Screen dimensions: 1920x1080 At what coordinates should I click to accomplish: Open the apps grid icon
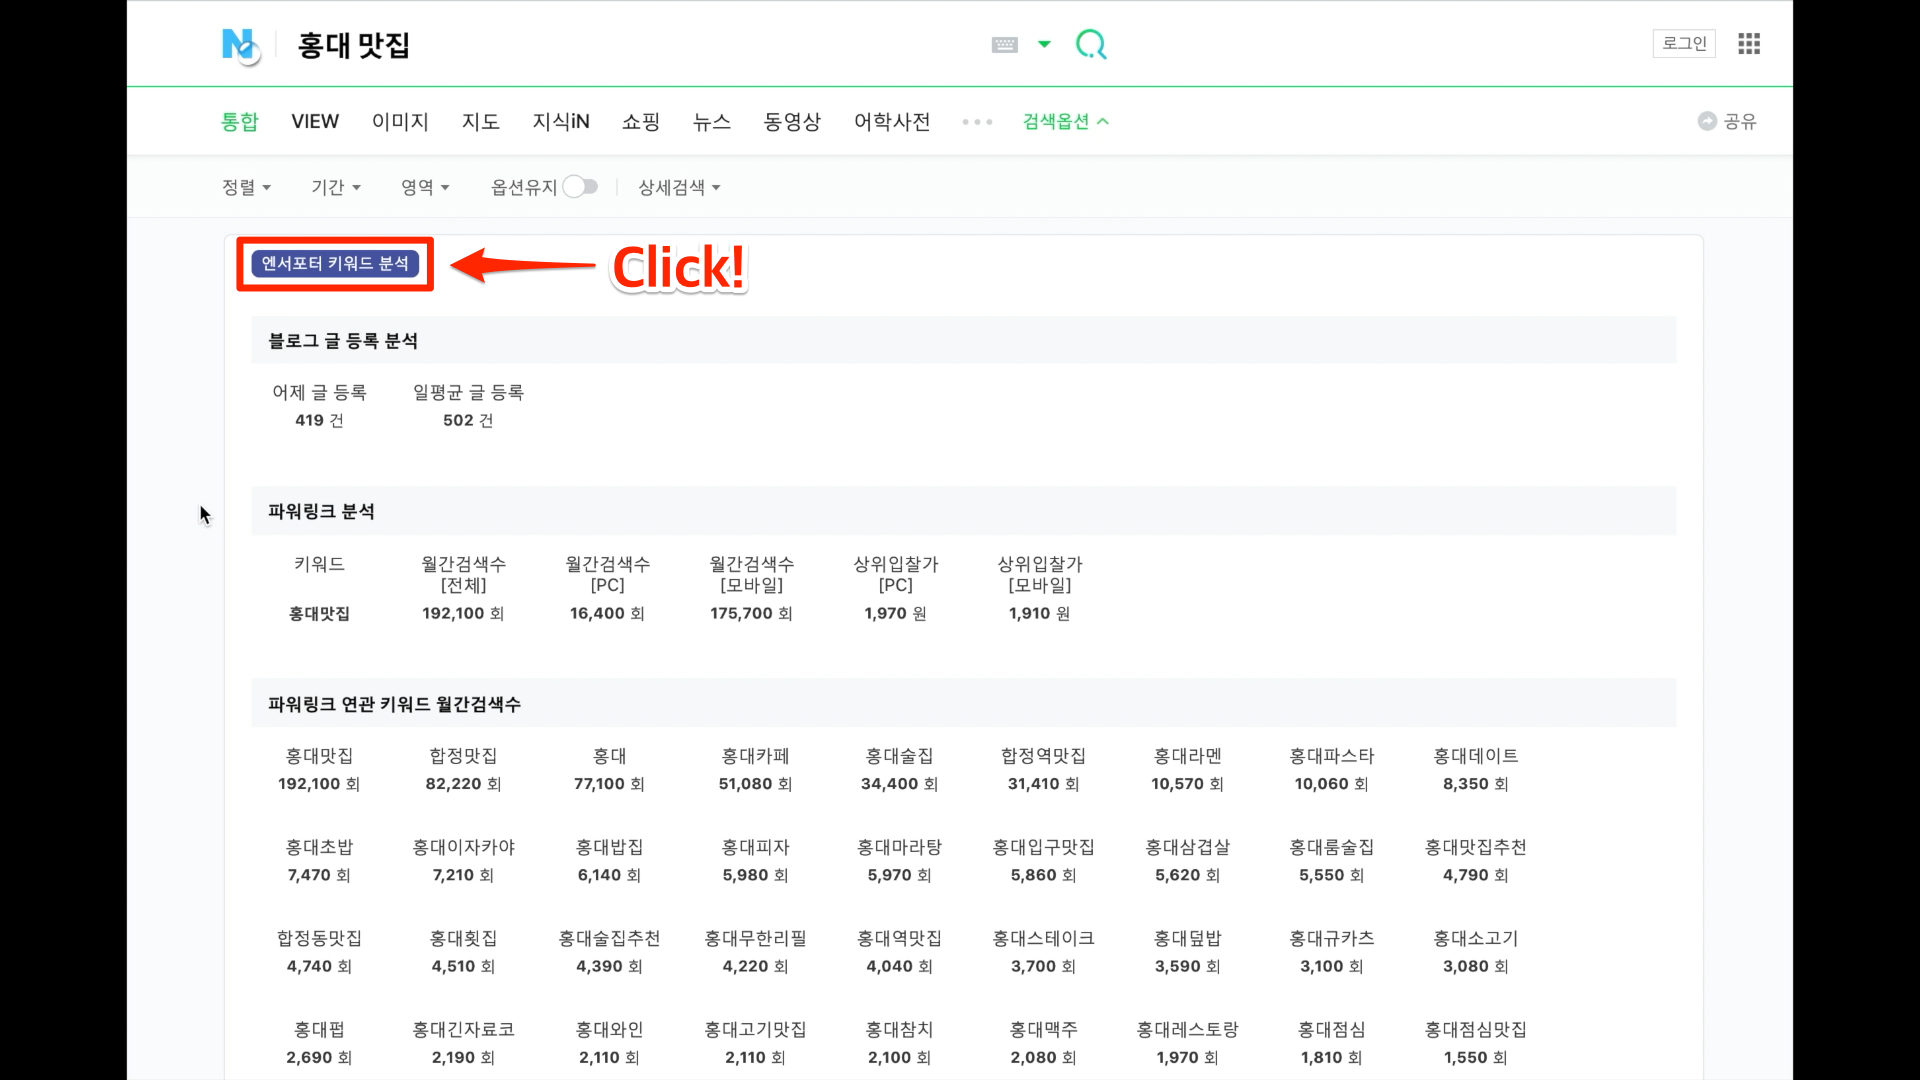[x=1748, y=44]
